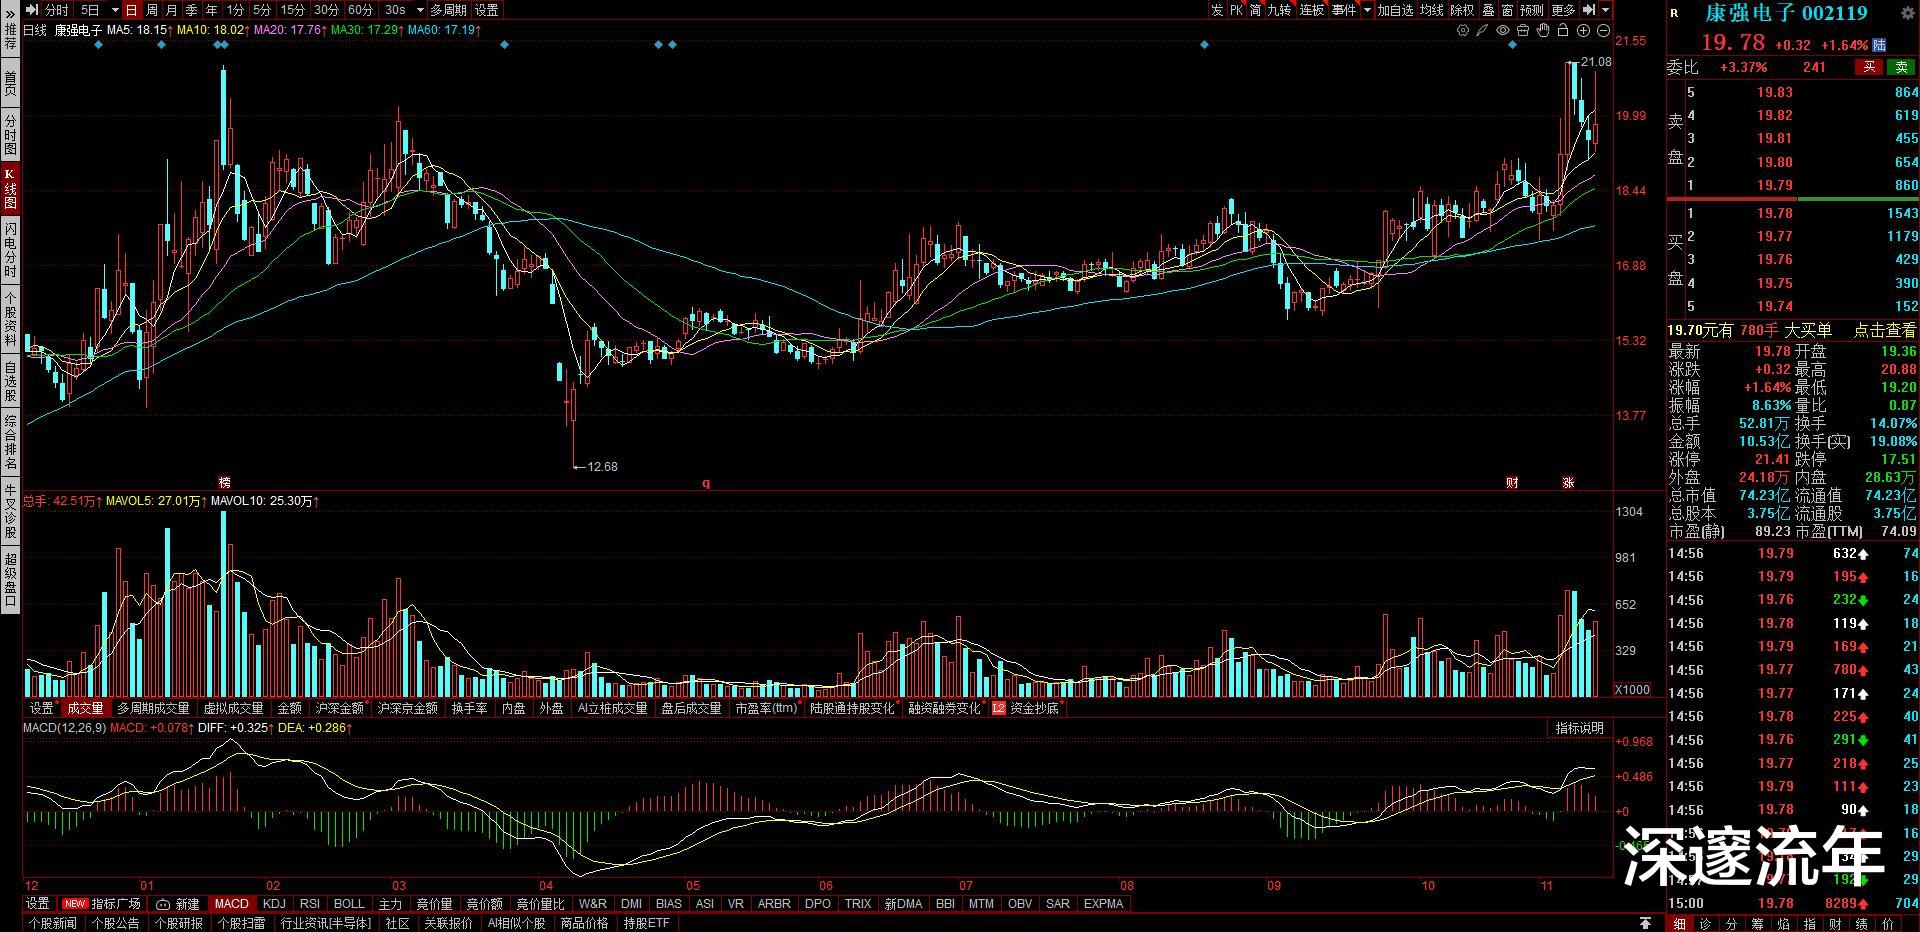Select the 换手率 turnover tab

point(469,708)
